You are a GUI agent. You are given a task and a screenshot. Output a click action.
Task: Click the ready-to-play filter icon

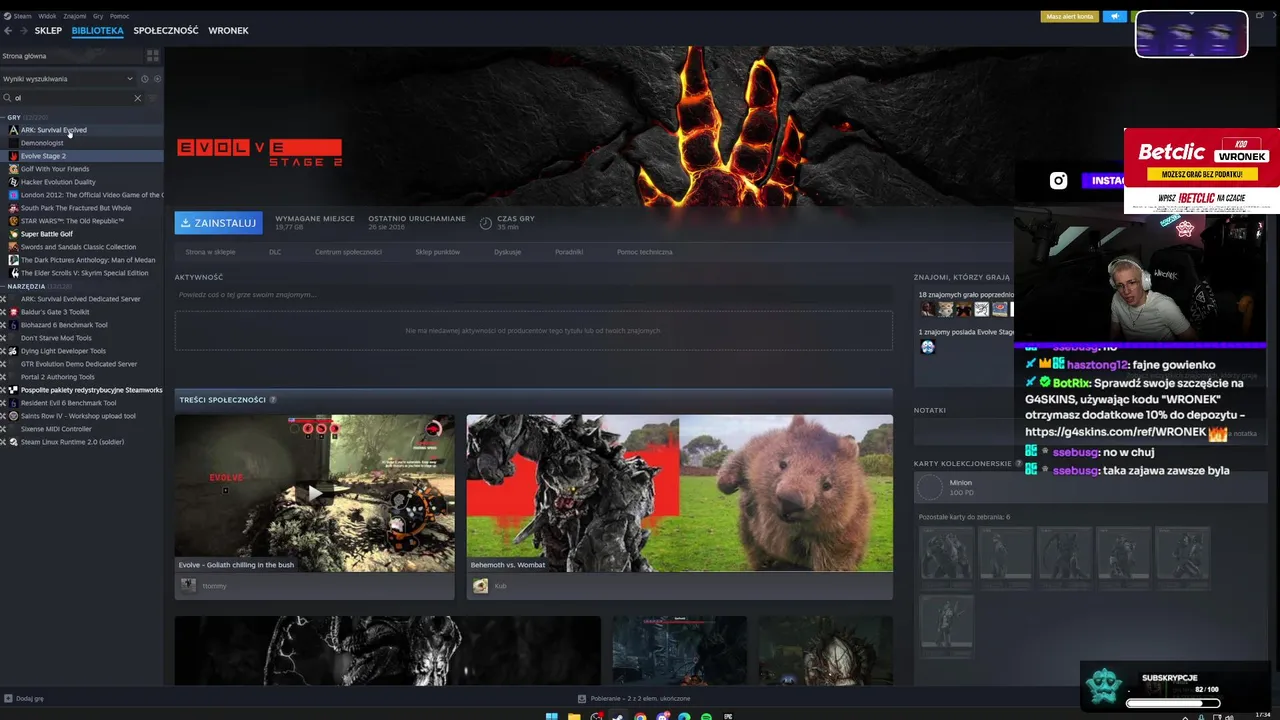point(157,79)
